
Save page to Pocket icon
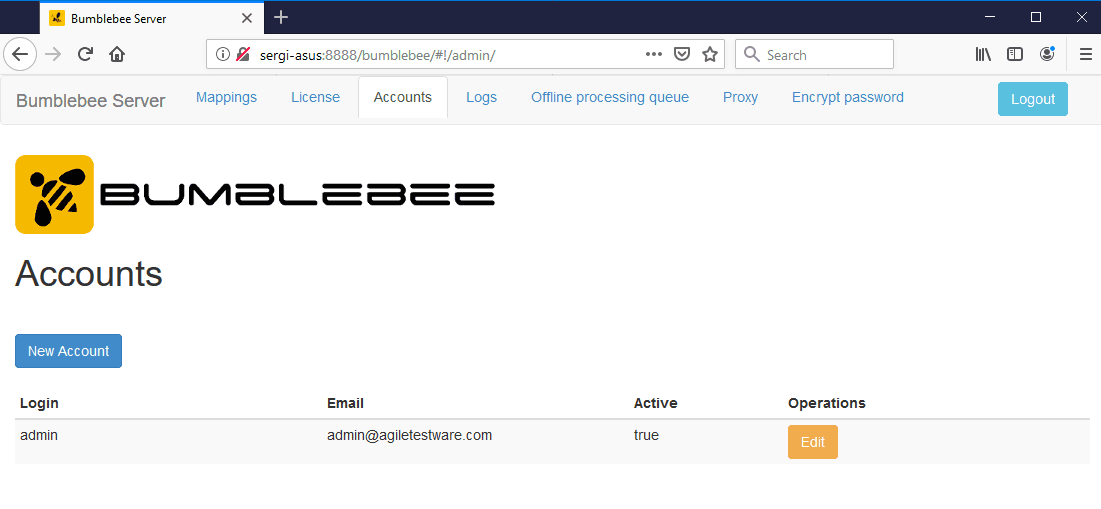coord(682,54)
